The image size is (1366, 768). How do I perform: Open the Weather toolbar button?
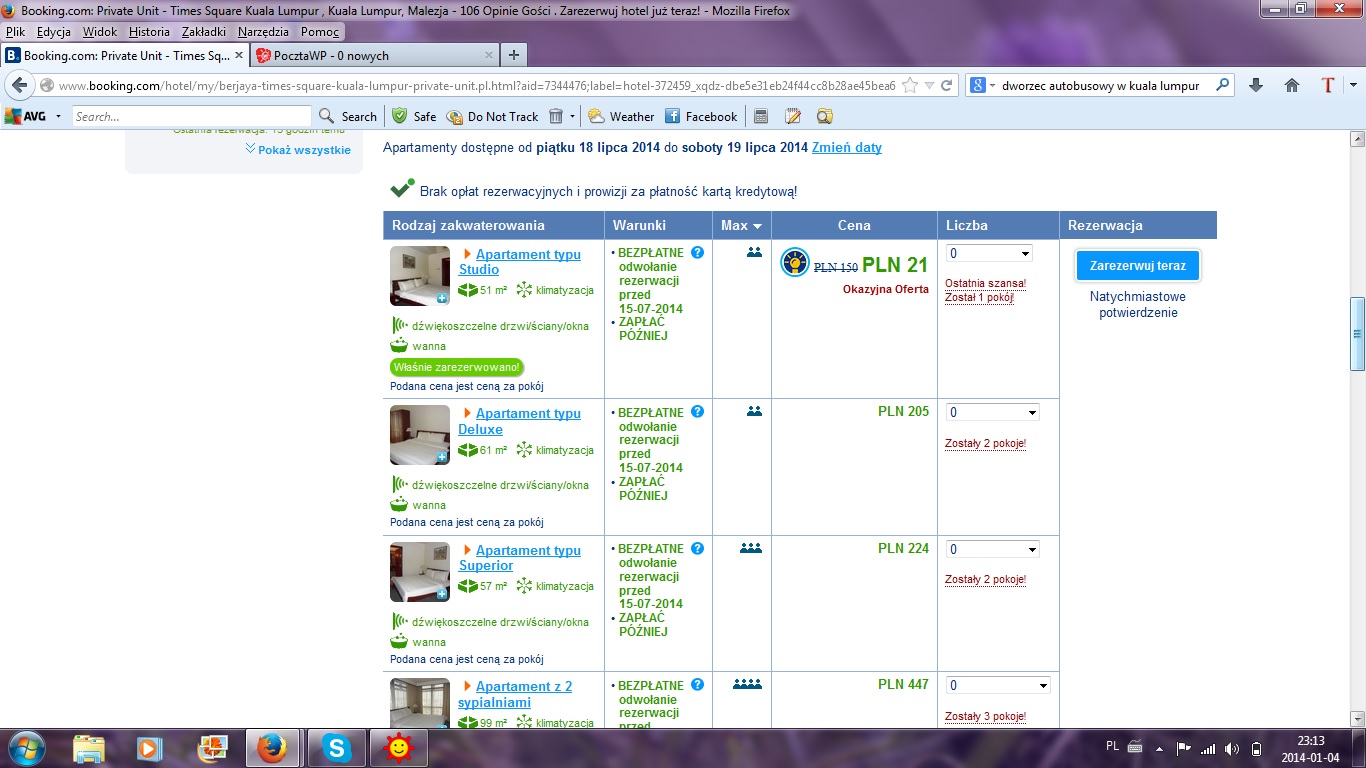pyautogui.click(x=621, y=116)
